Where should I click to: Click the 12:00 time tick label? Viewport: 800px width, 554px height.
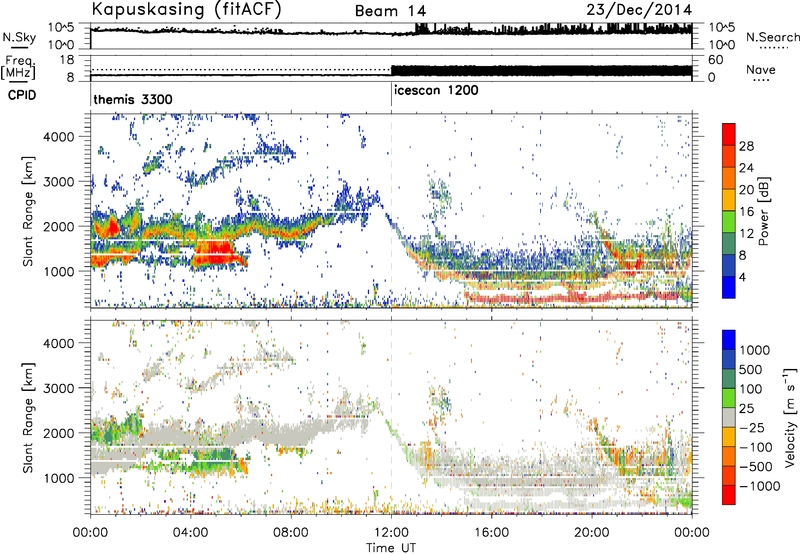coord(391,533)
